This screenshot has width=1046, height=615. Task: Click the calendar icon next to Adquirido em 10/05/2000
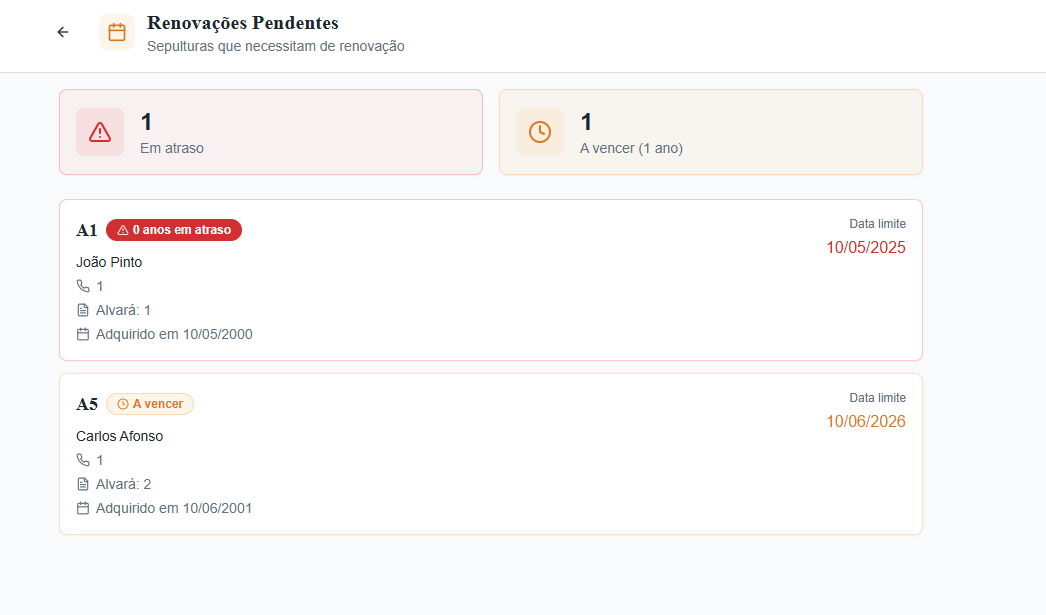pyautogui.click(x=83, y=334)
